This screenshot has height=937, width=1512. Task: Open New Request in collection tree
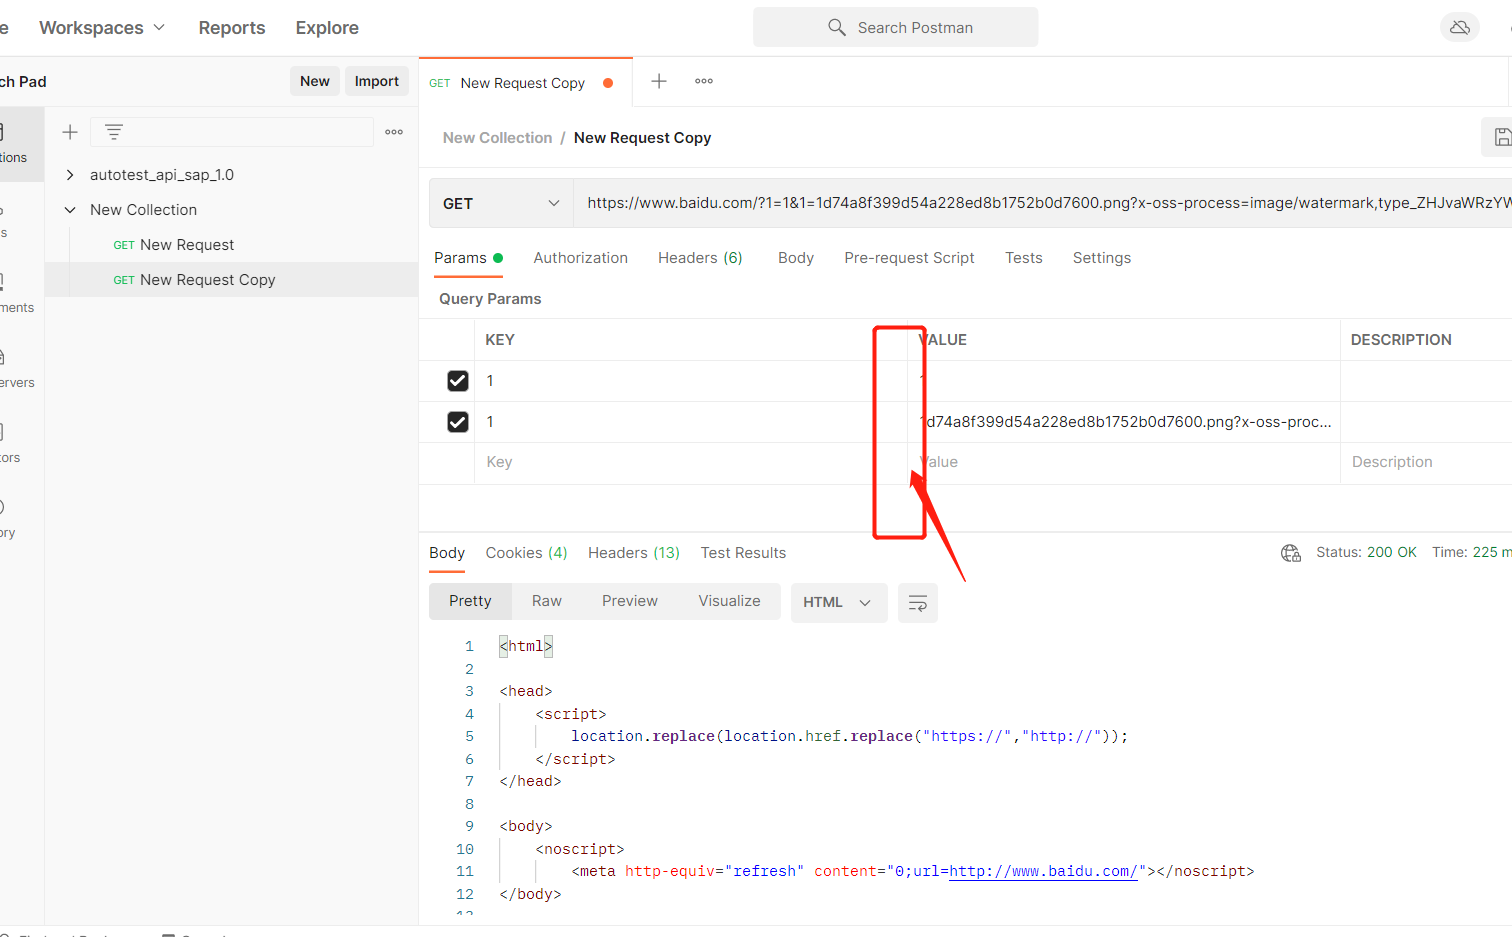pyautogui.click(x=187, y=245)
